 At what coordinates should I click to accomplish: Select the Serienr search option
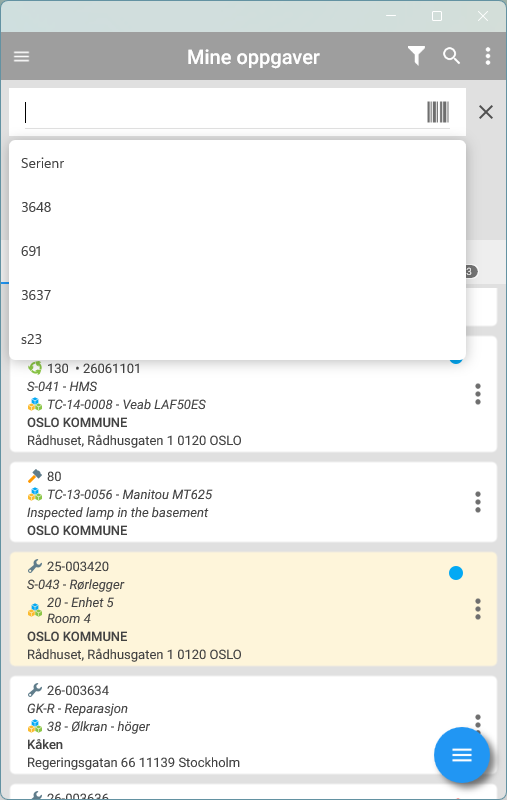237,163
